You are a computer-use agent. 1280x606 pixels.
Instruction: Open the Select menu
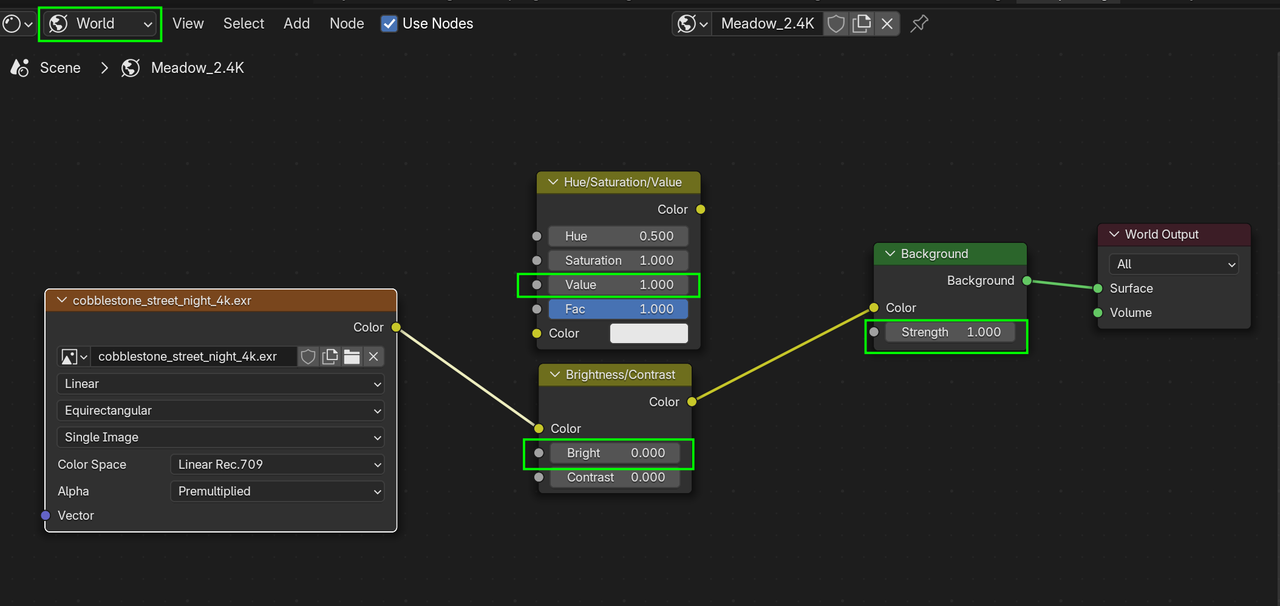click(x=244, y=23)
